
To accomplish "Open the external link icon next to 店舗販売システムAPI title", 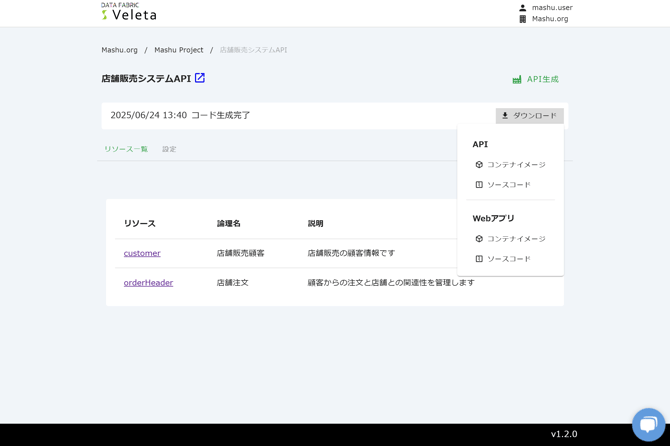I will [200, 78].
